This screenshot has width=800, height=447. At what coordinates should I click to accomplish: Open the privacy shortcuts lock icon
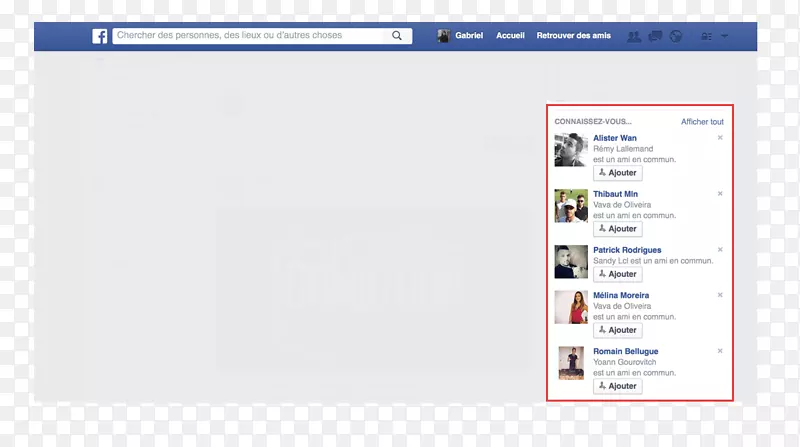[706, 36]
